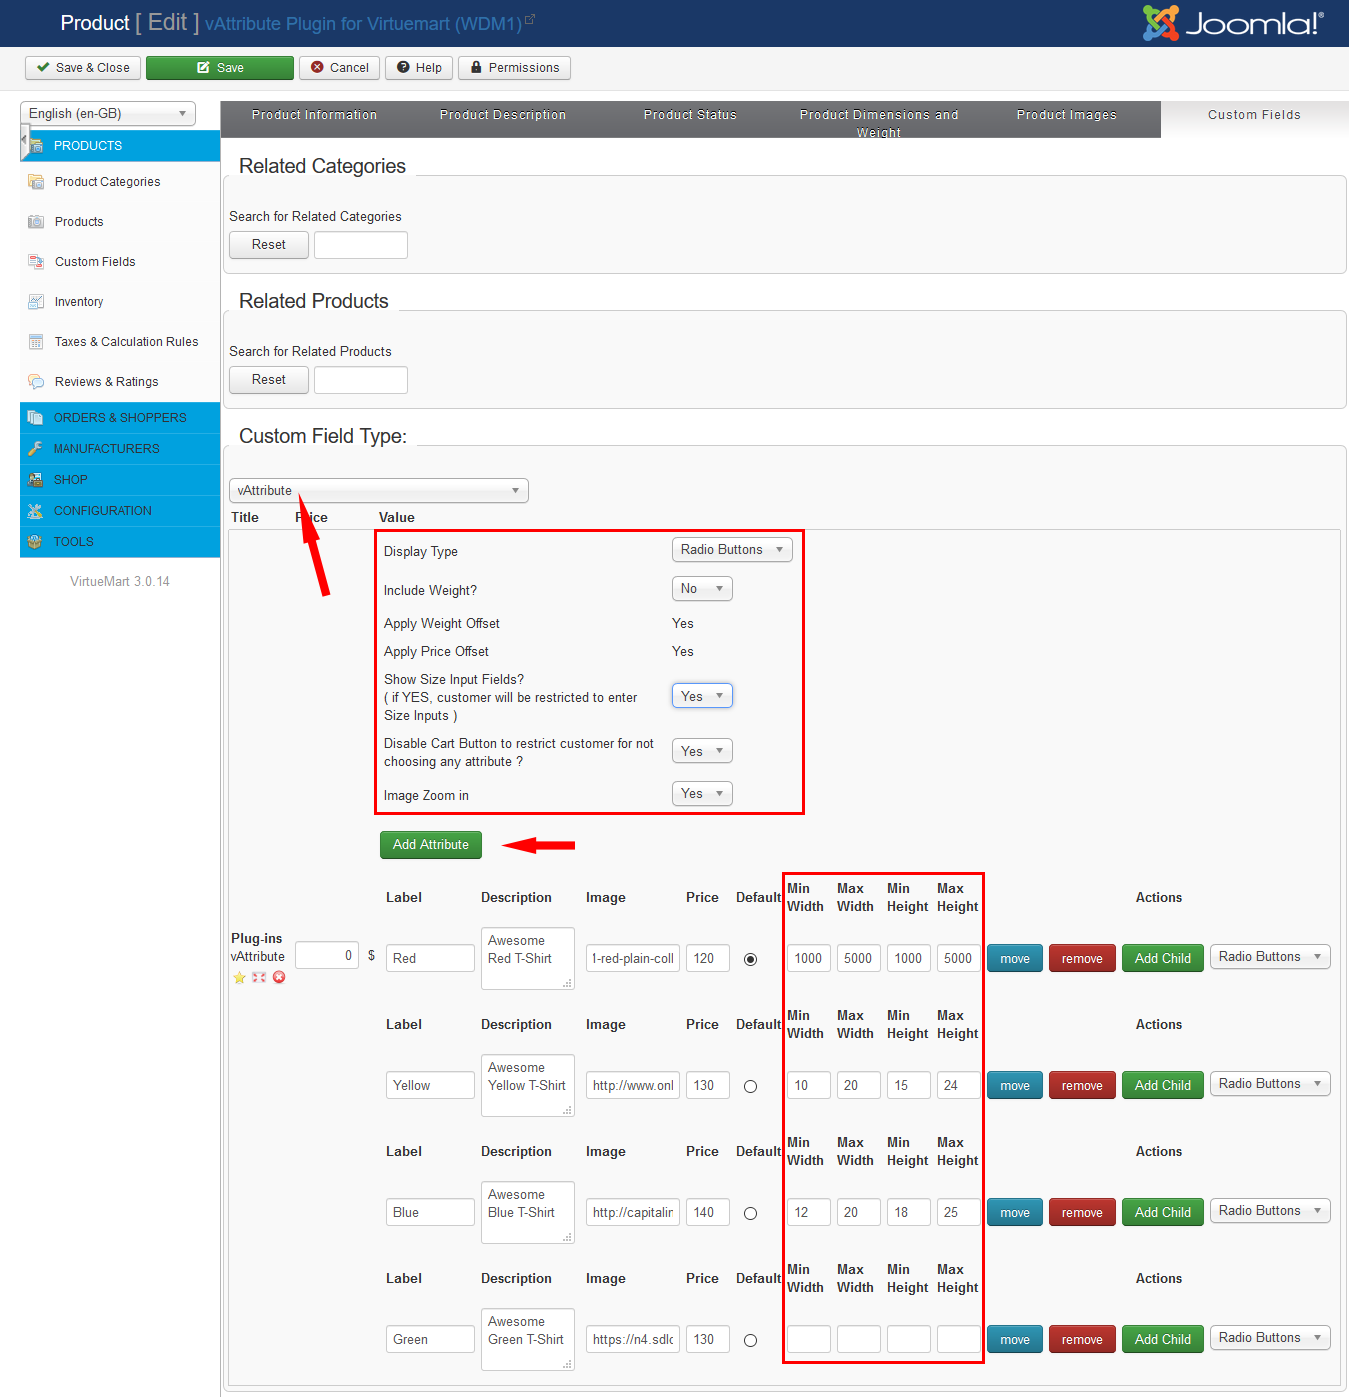The height and width of the screenshot is (1397, 1350).
Task: Click the Joomla logo in header
Action: pos(1233,23)
